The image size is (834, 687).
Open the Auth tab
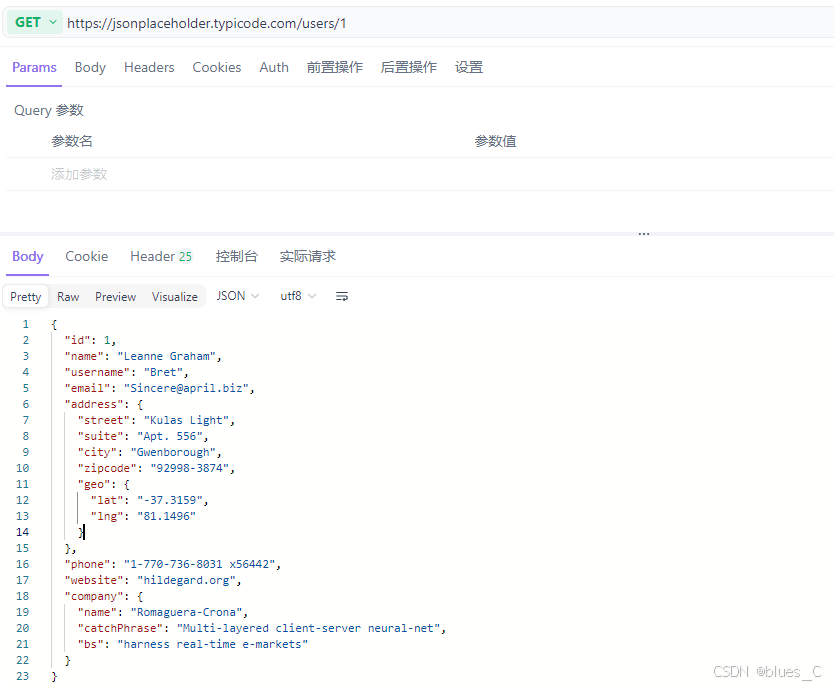point(274,68)
